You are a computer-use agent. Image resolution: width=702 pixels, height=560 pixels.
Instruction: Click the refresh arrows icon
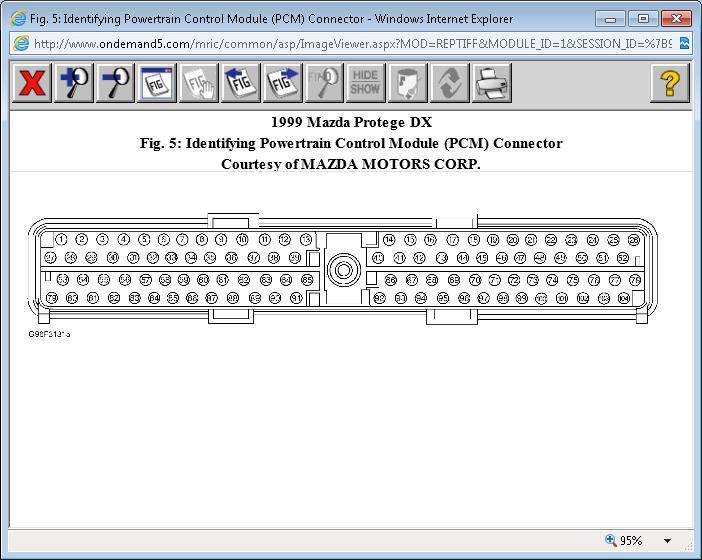click(x=449, y=83)
